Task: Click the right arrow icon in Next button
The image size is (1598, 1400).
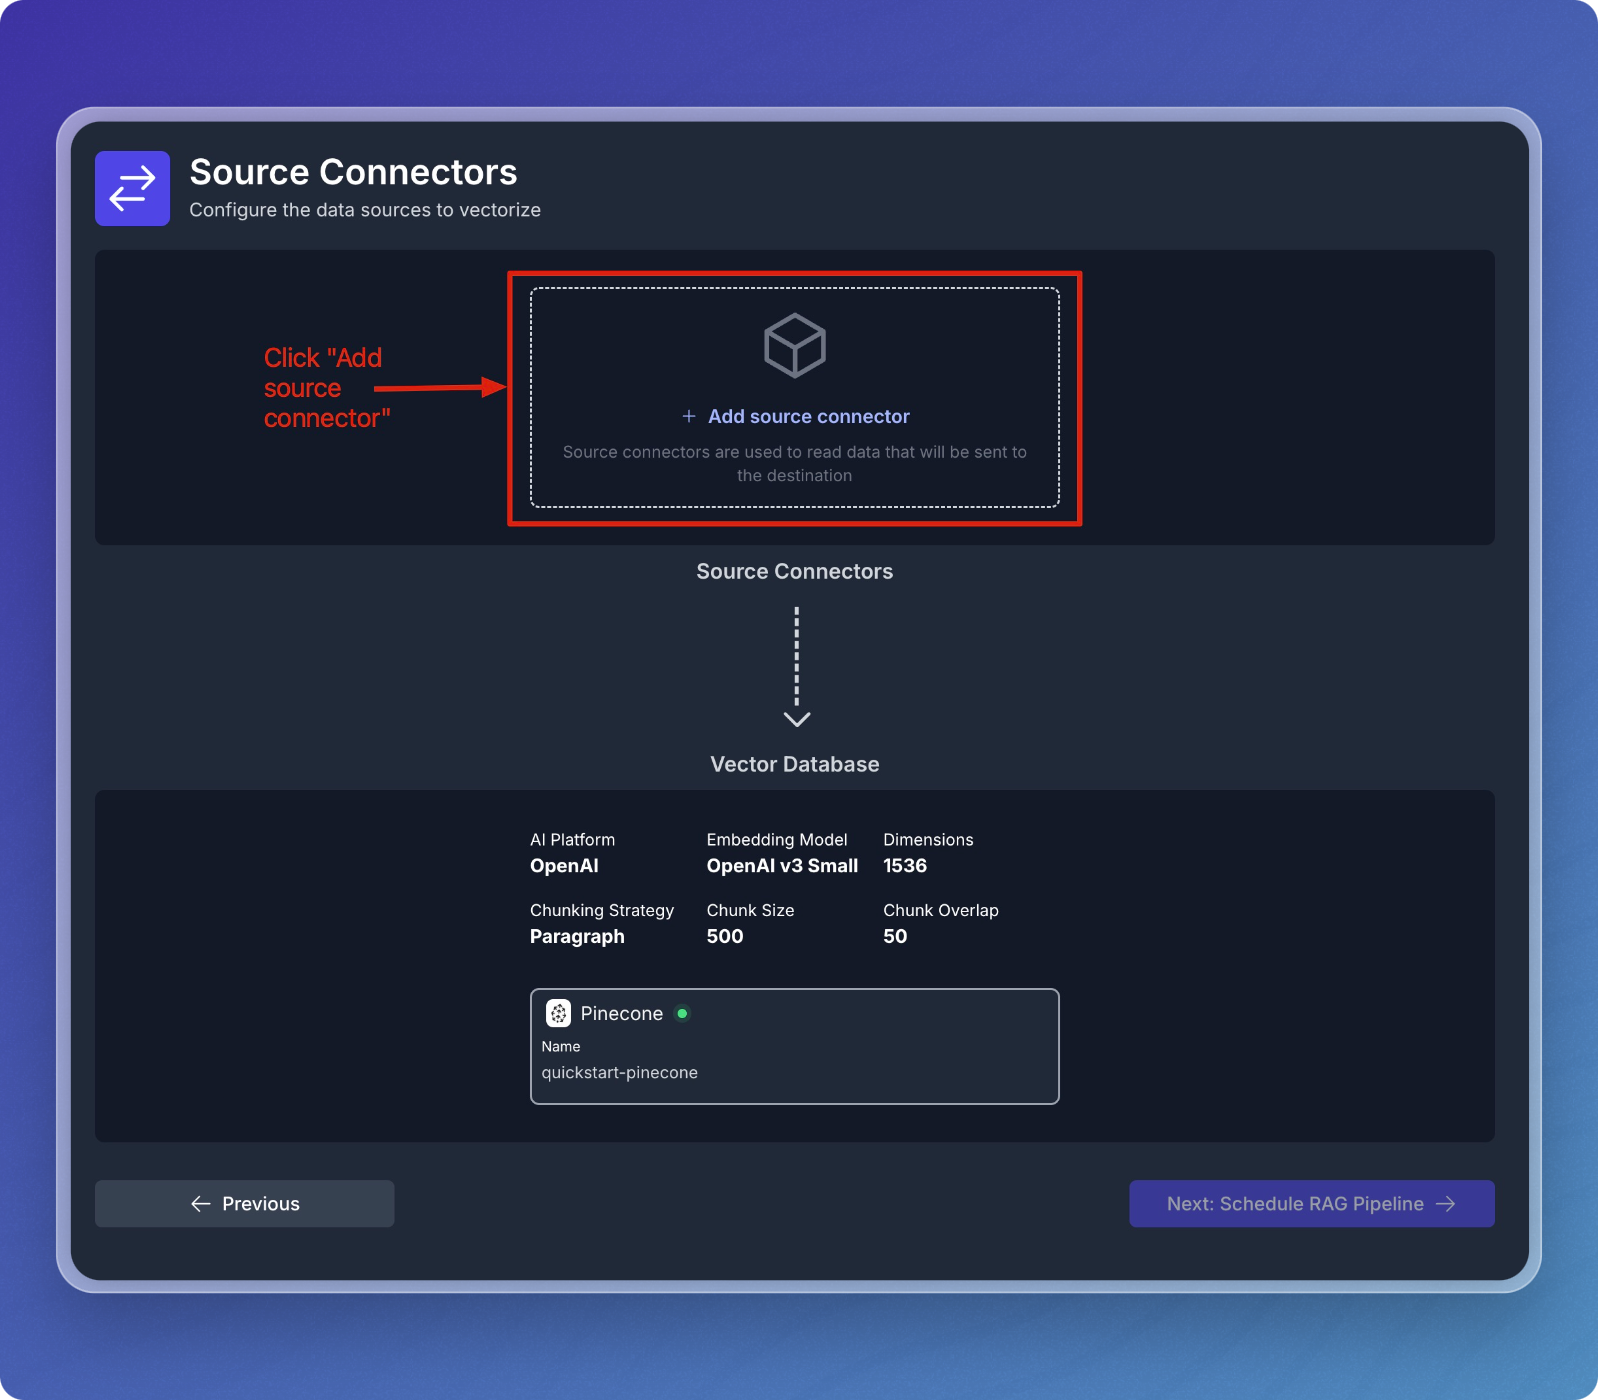Action: click(1446, 1203)
